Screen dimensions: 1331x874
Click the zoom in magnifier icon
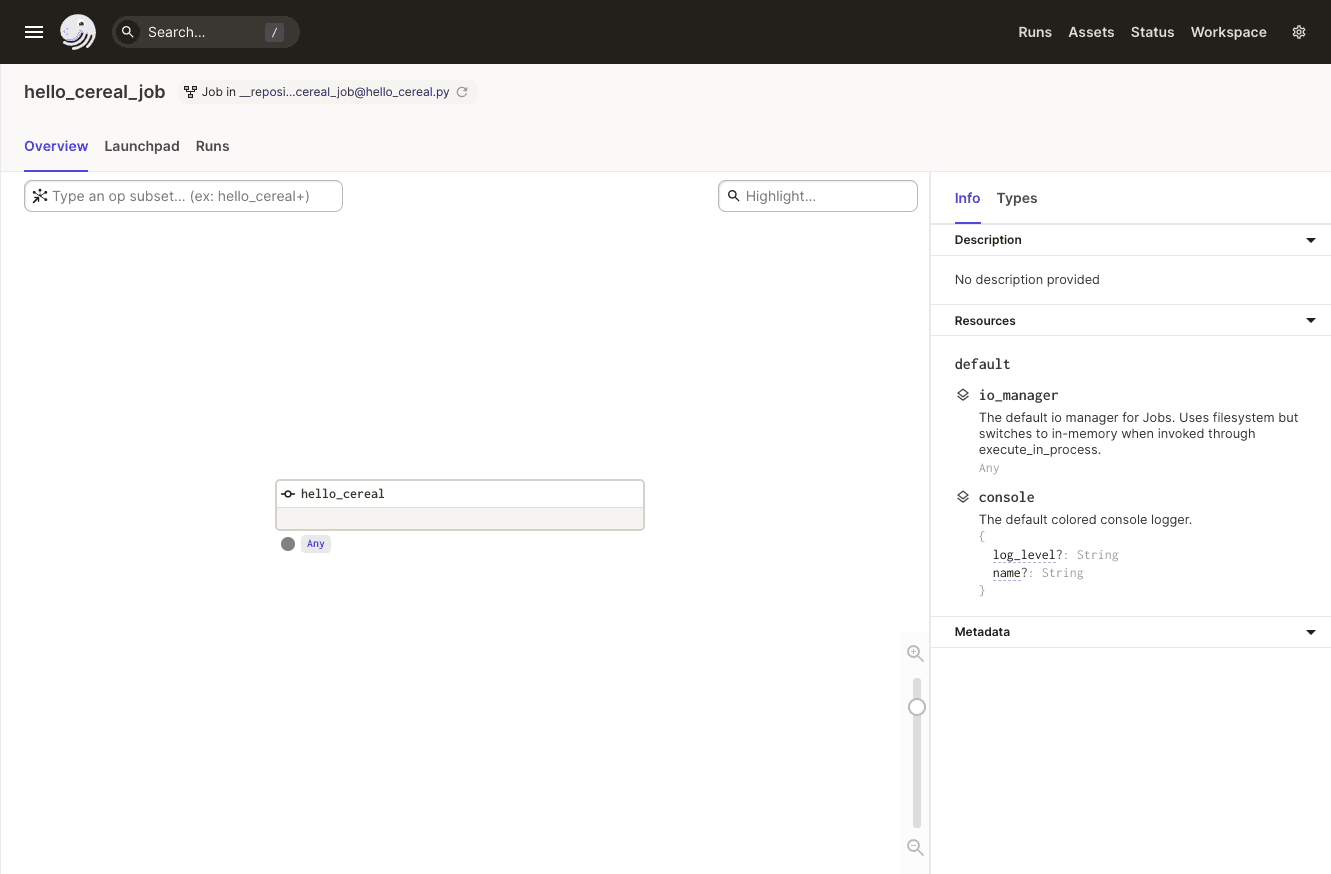915,653
